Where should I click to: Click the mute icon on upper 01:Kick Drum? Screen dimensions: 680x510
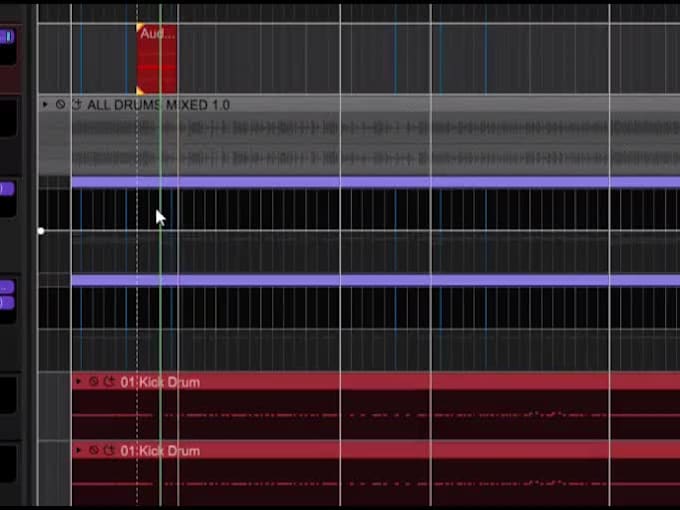93,382
